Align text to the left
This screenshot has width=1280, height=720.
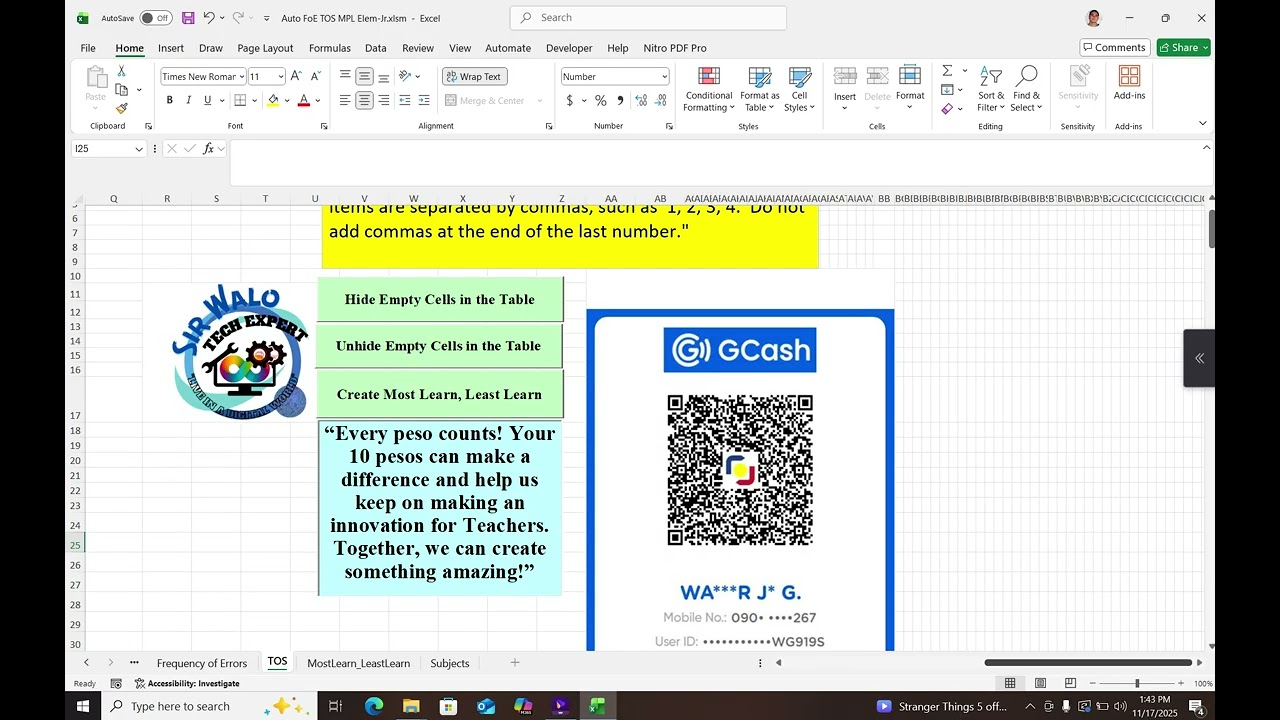345,100
